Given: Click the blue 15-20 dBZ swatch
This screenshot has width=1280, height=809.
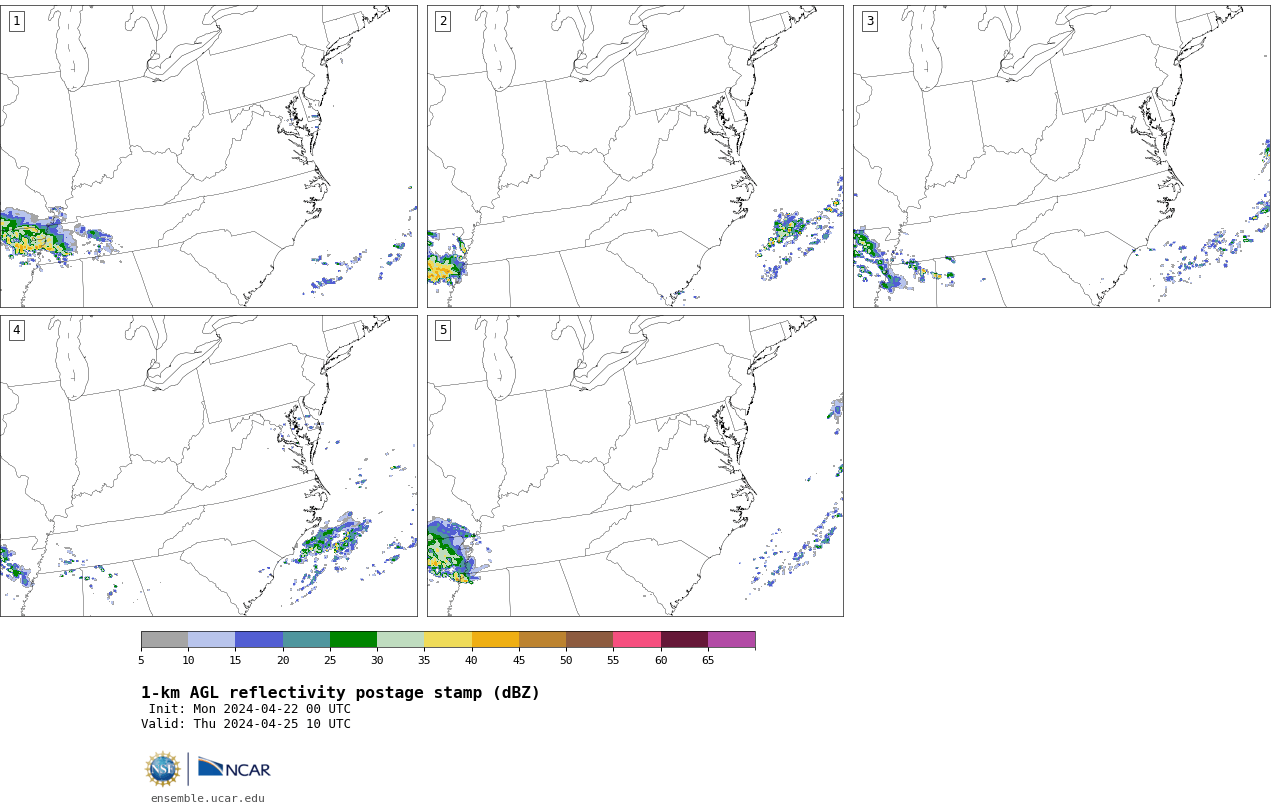Looking at the screenshot, I should pyautogui.click(x=259, y=640).
